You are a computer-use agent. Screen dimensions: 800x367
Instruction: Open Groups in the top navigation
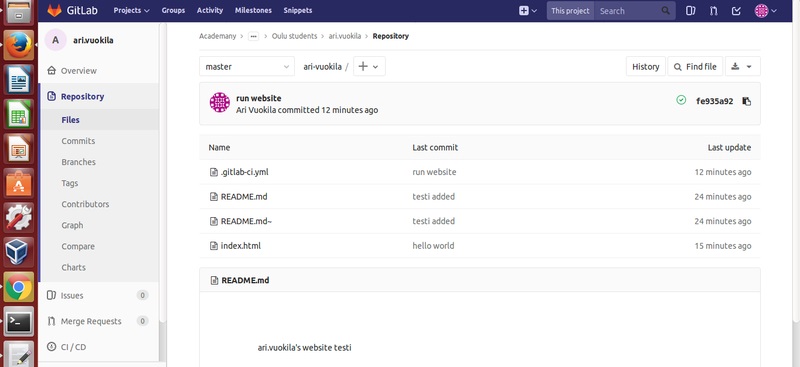coord(173,10)
